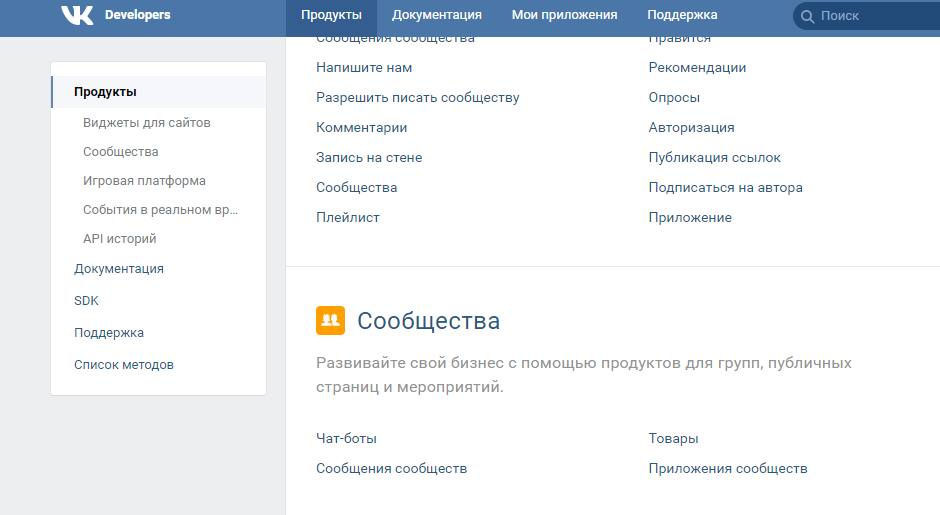Open the Товары link

[673, 438]
